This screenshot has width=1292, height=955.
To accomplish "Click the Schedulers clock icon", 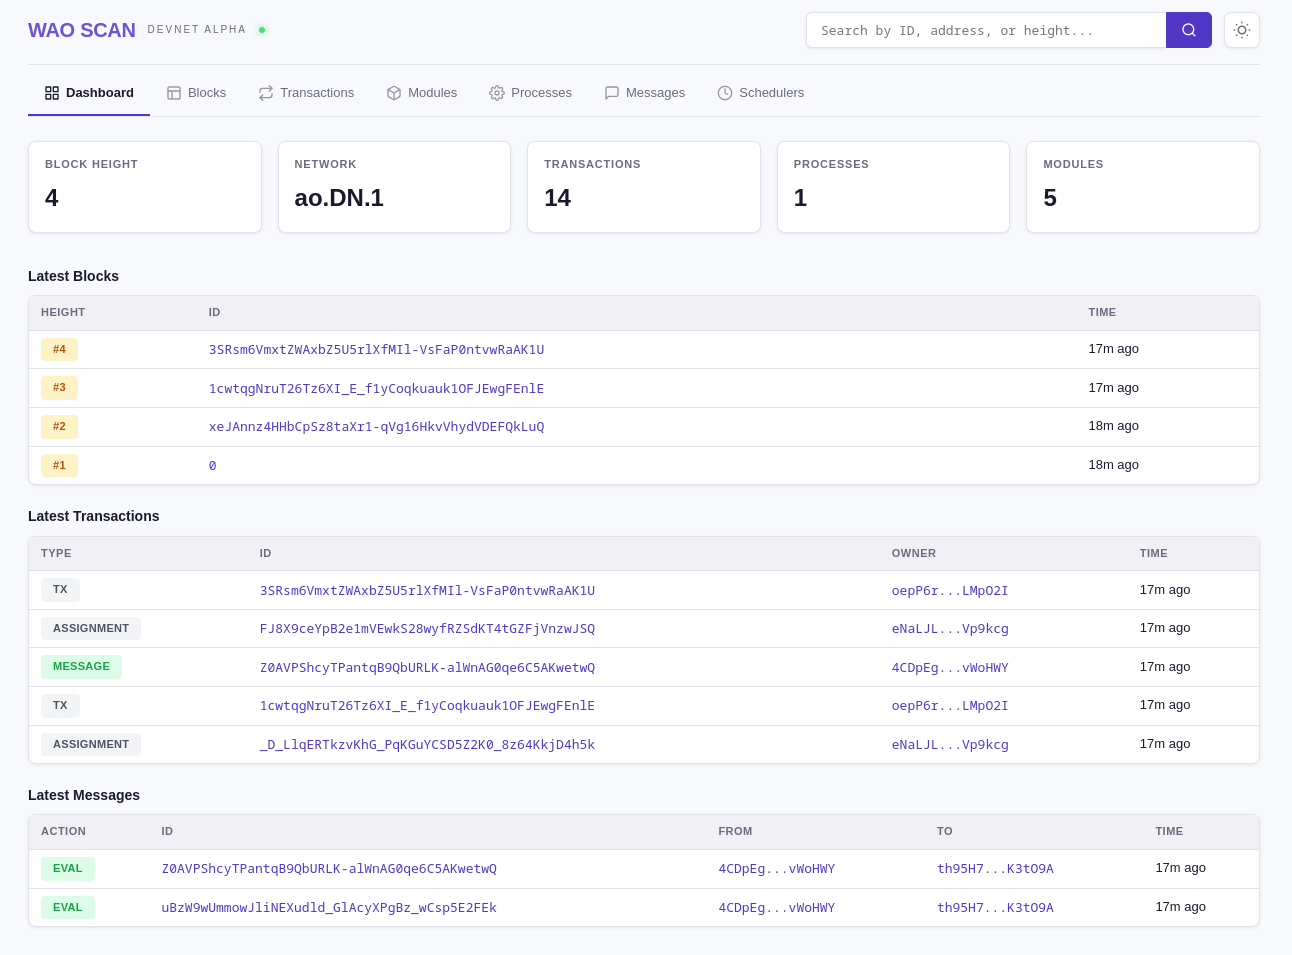I will 725,93.
